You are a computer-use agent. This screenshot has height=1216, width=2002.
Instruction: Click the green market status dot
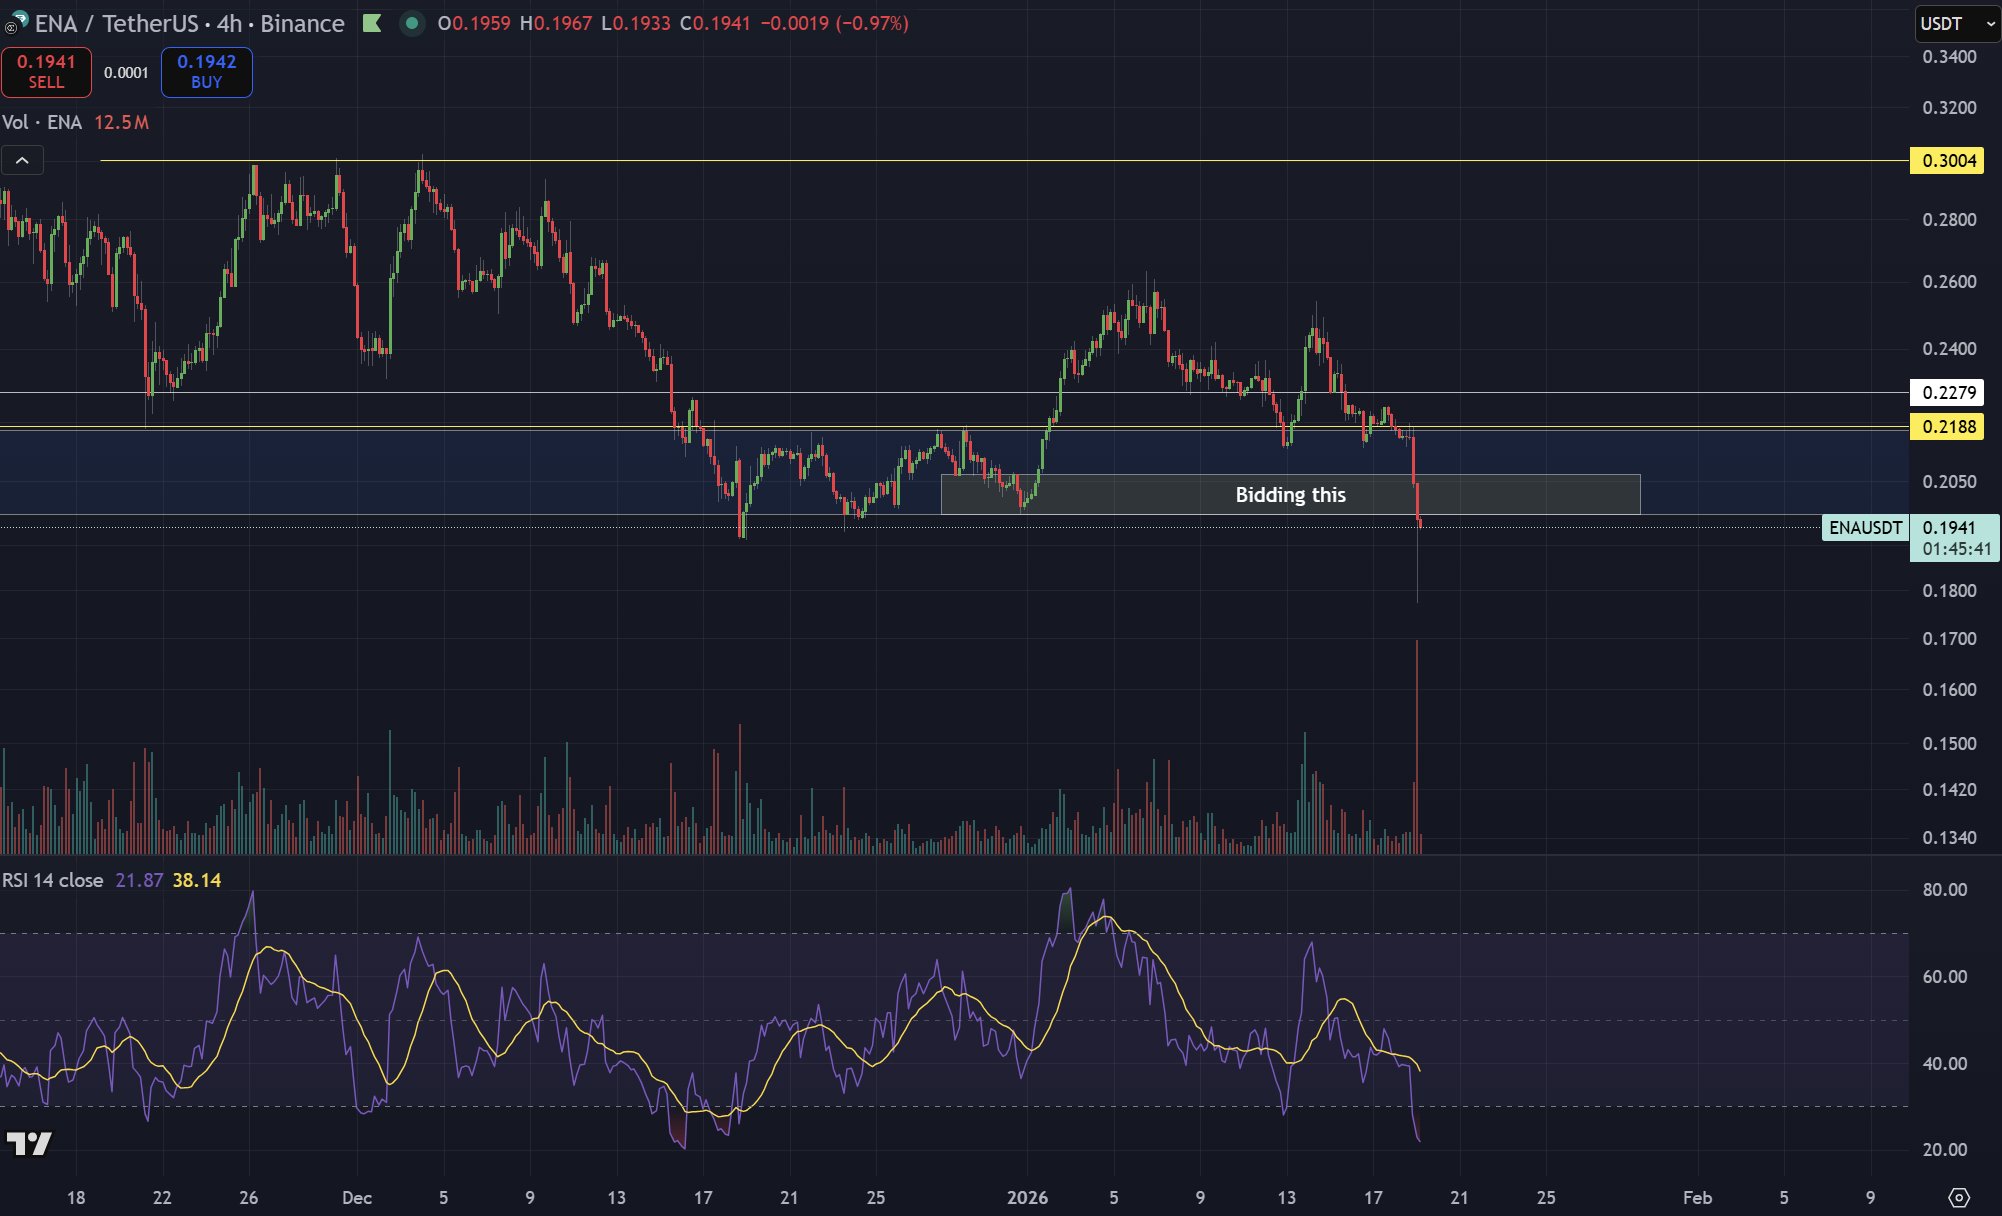pos(411,23)
